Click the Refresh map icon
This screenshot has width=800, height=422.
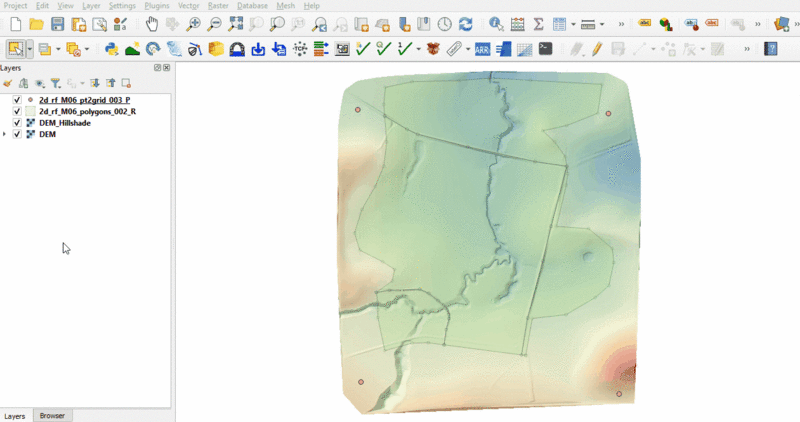pos(466,24)
